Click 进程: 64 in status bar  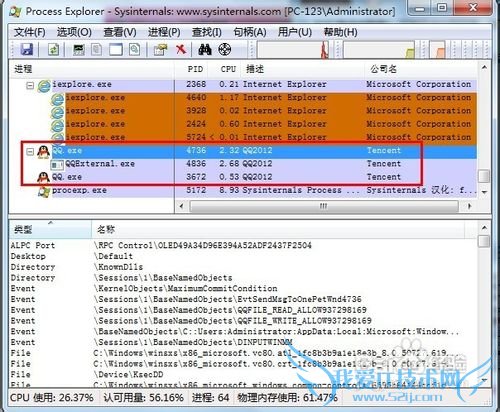211,398
